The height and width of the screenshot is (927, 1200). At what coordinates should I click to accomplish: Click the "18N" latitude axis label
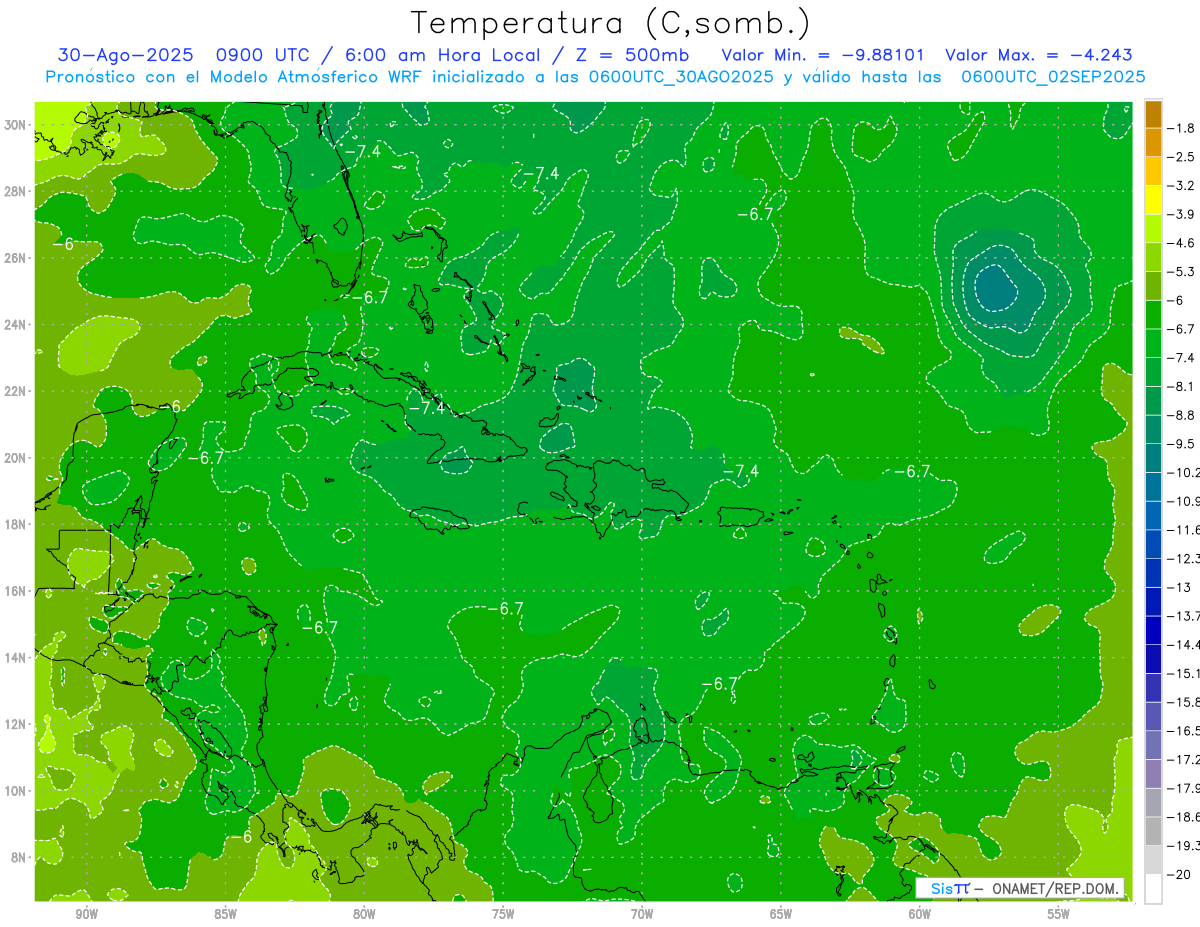[14, 524]
